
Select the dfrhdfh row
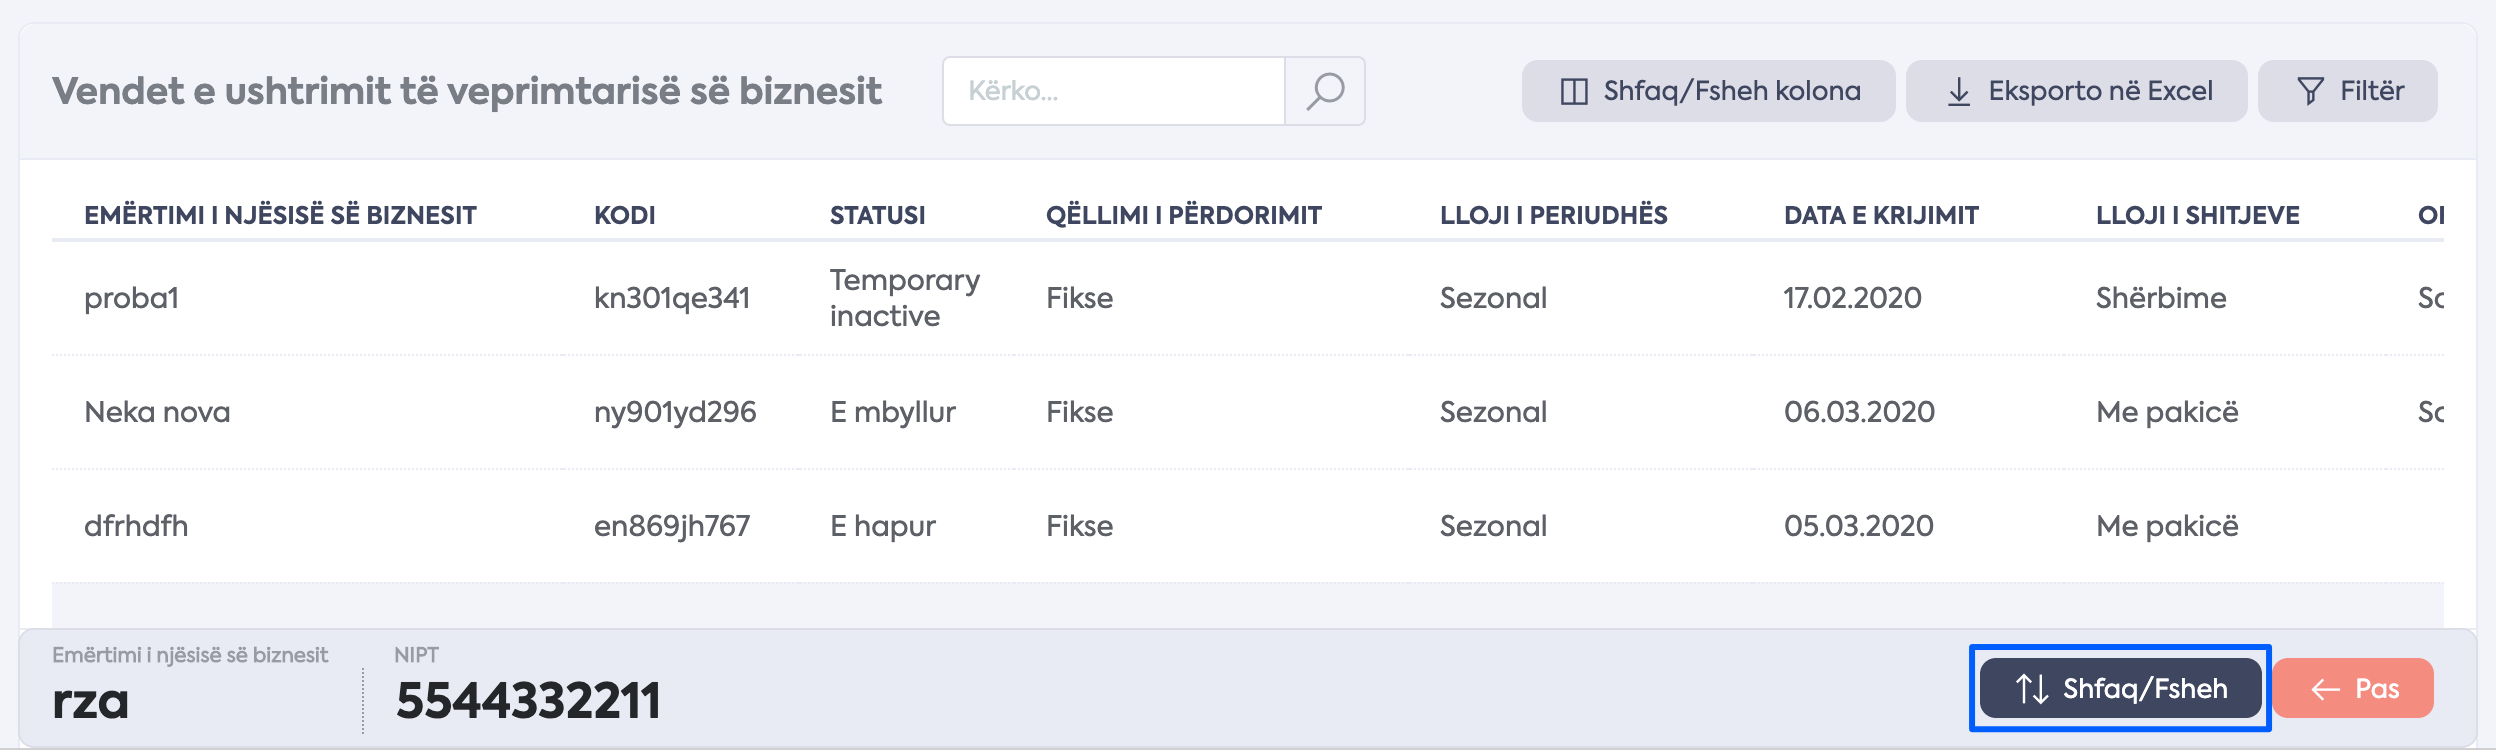point(1248,526)
